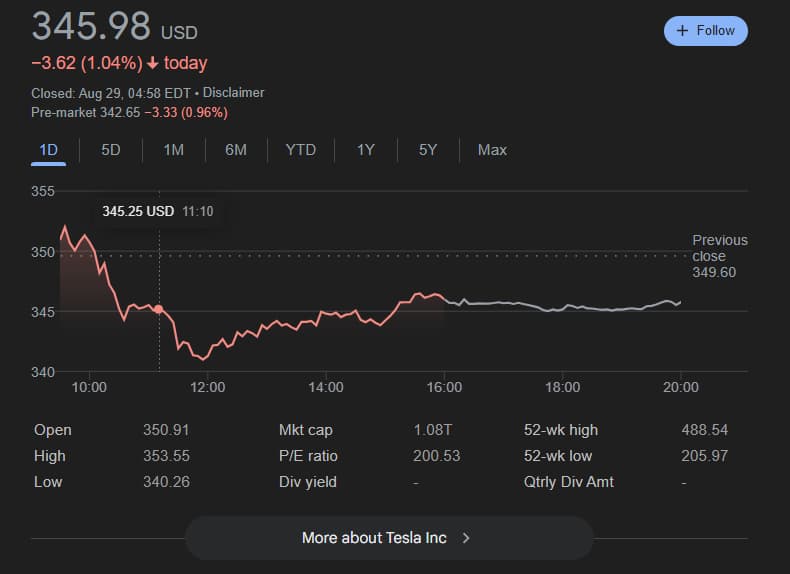Image resolution: width=790 pixels, height=574 pixels.
Task: Click the Mkt cap label
Action: (x=305, y=430)
